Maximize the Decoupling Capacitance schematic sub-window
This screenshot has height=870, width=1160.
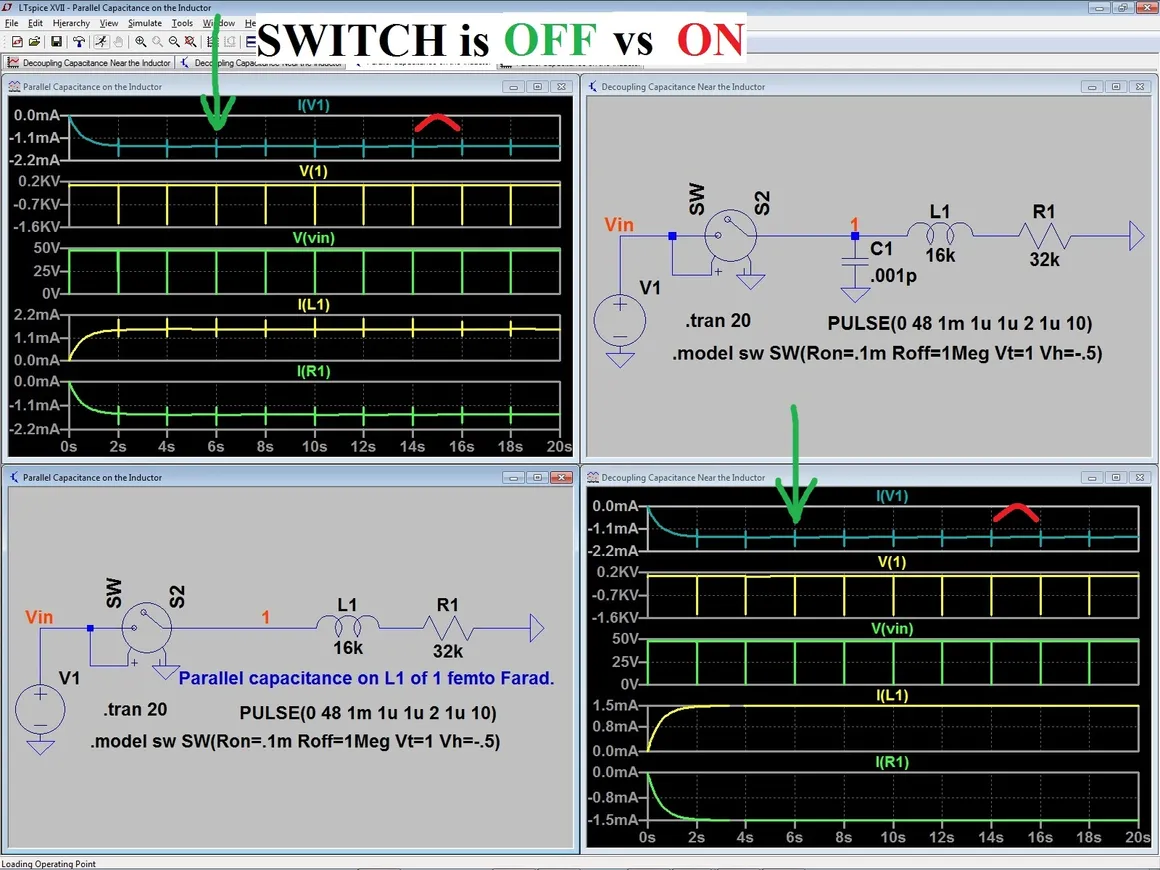pos(1117,87)
